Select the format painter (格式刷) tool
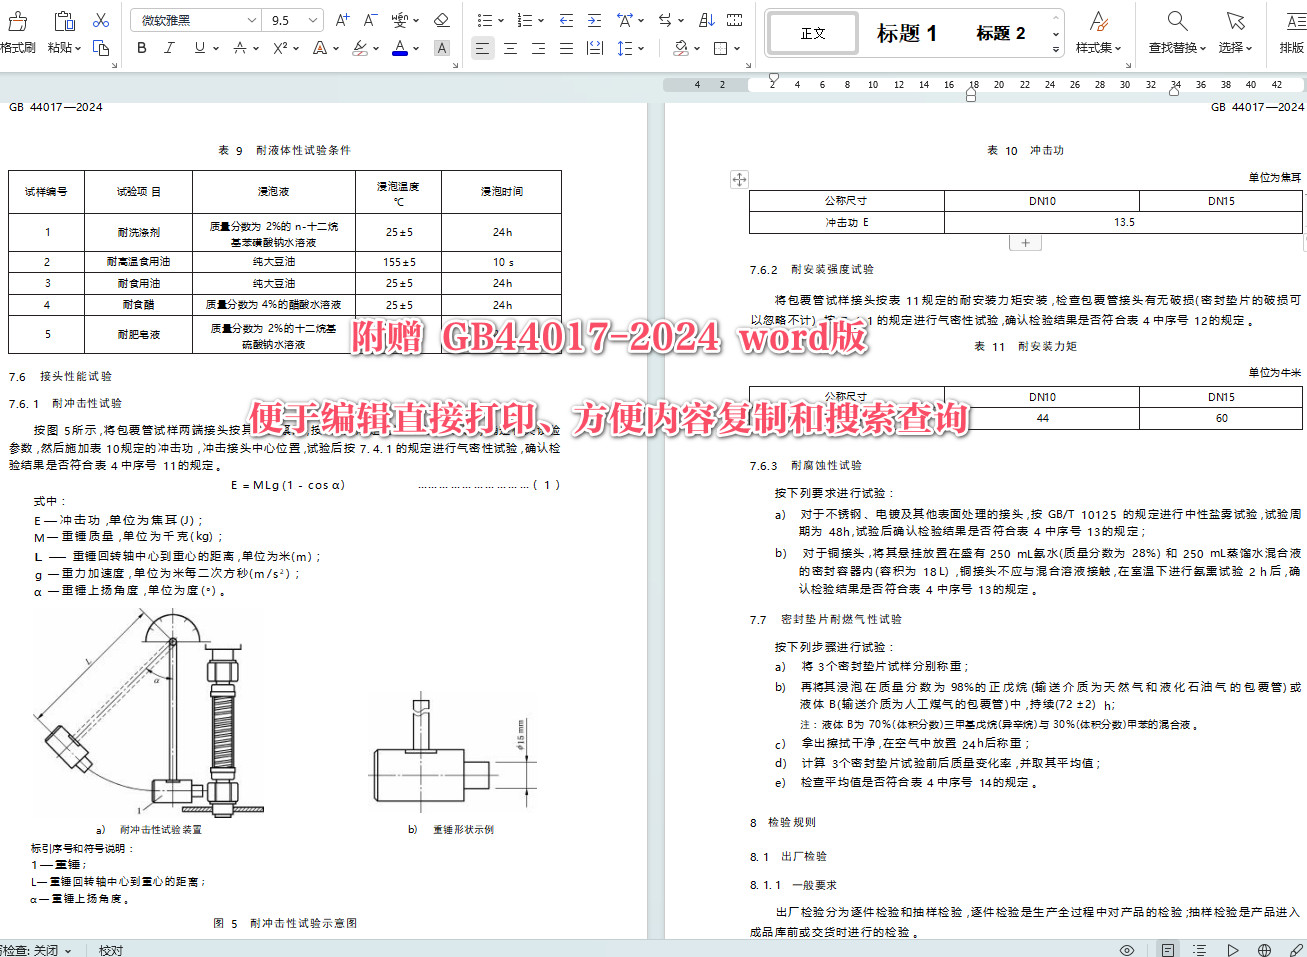 tap(18, 27)
